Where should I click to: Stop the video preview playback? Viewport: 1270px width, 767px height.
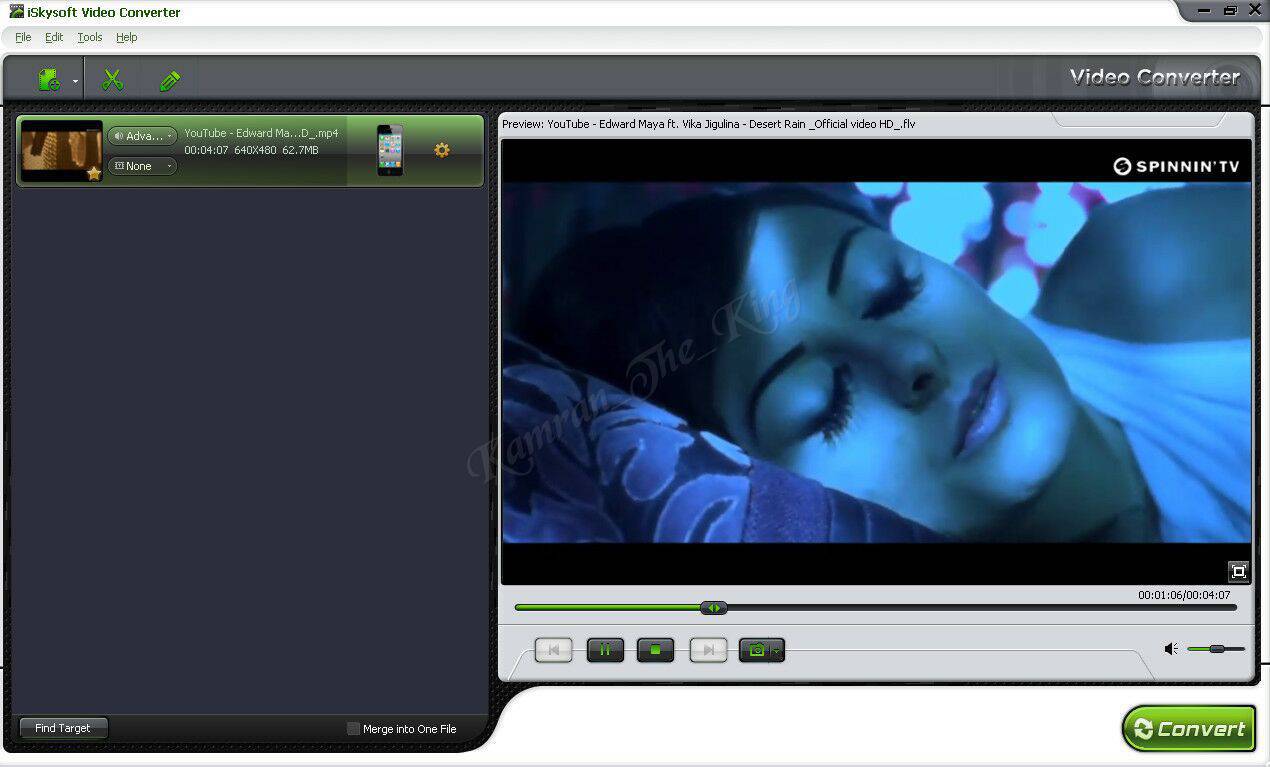pos(656,650)
